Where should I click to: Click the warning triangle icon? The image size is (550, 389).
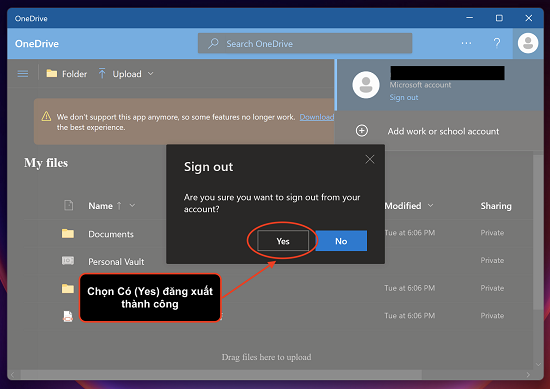(46, 116)
